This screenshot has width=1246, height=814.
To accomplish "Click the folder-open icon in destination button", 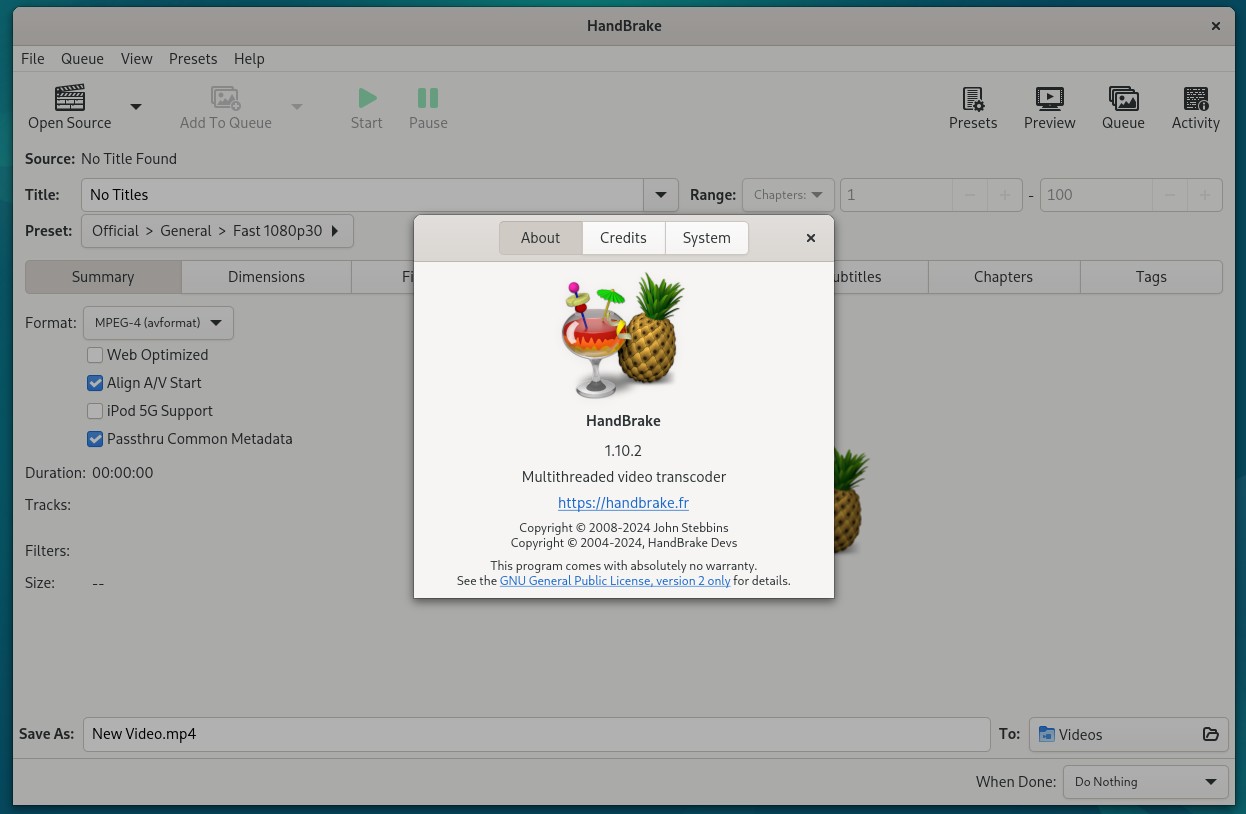I will (1210, 734).
